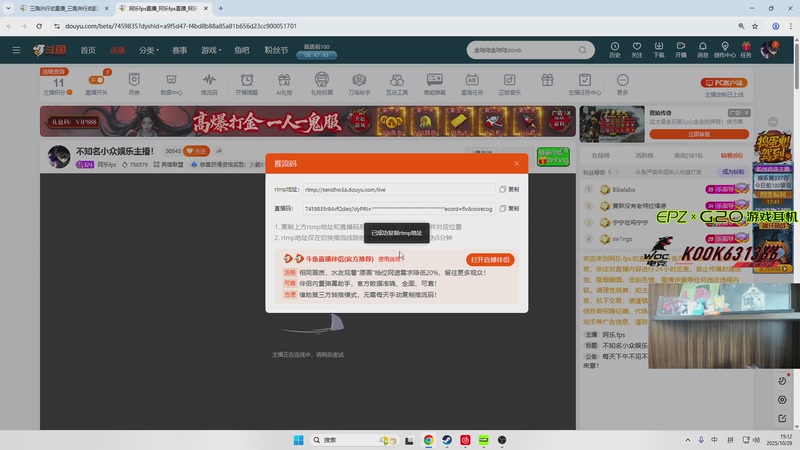Open the 互动工具 icon

pos(397,84)
